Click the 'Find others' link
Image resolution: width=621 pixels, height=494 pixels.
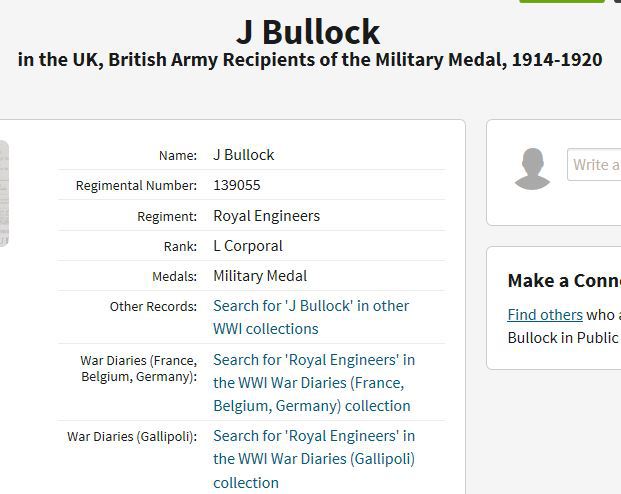[545, 314]
